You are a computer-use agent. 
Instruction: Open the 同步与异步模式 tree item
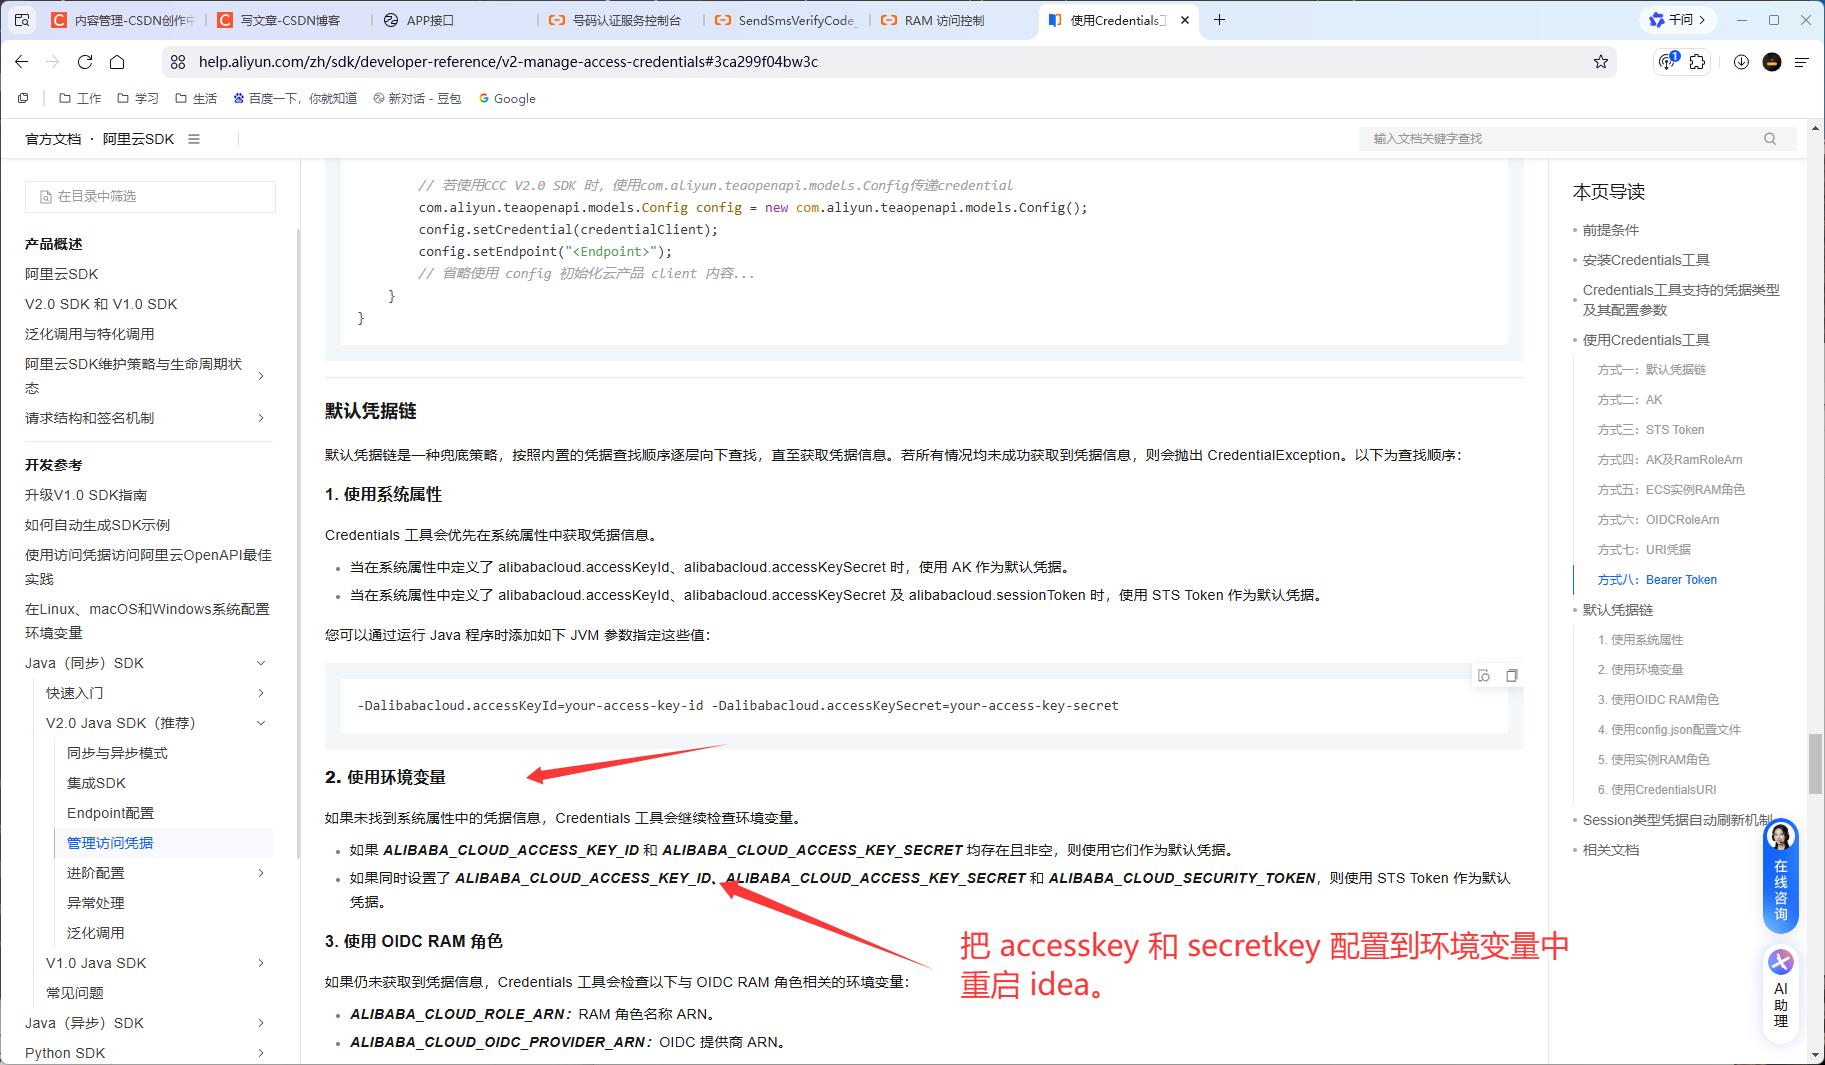117,753
